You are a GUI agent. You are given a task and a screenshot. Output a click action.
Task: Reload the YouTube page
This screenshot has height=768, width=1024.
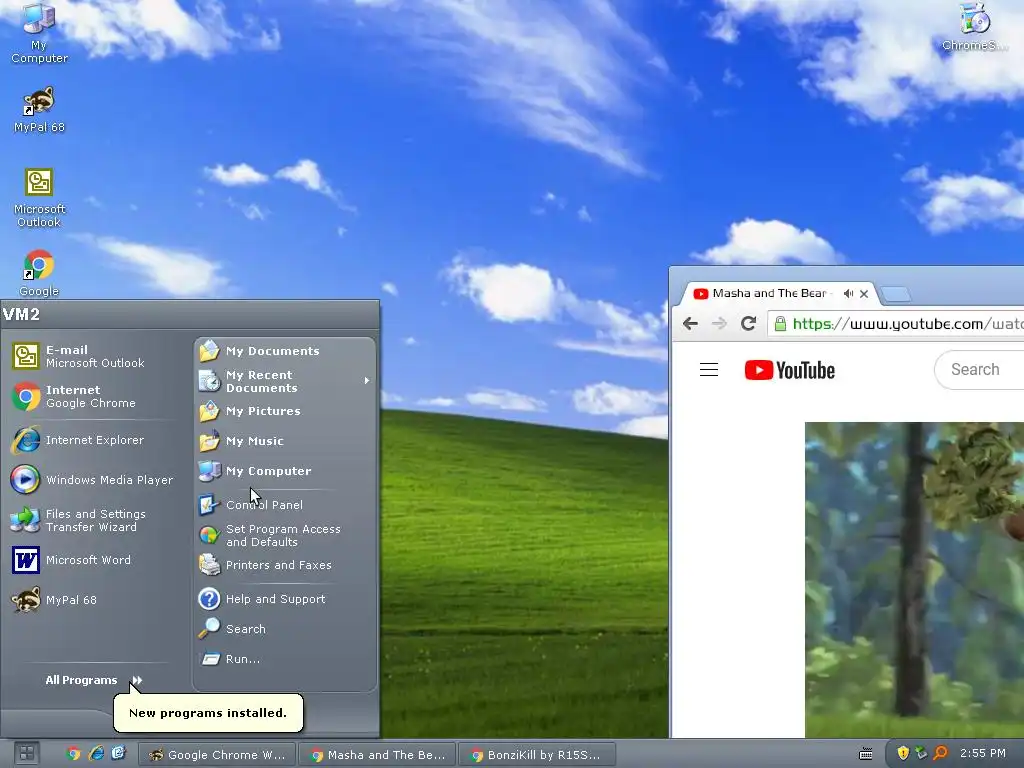(748, 323)
